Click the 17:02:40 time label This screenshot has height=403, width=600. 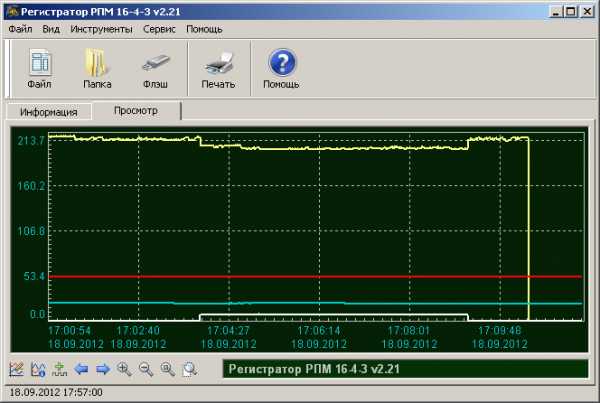click(138, 330)
